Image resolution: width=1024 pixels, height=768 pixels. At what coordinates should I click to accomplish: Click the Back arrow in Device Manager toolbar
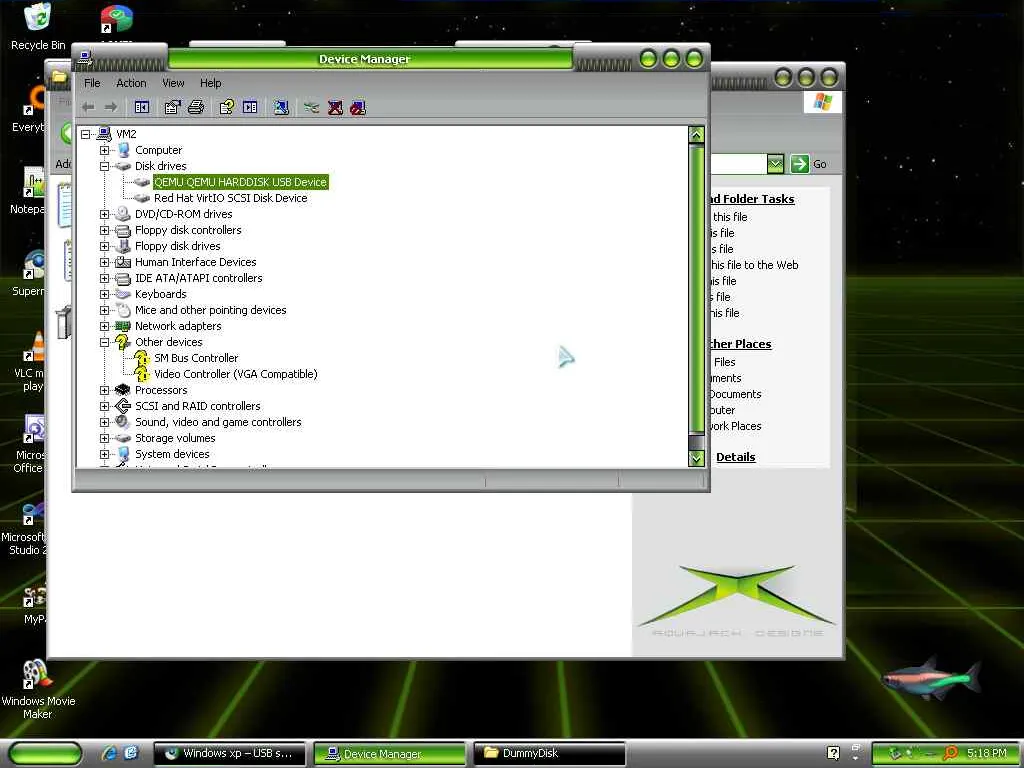pyautogui.click(x=89, y=107)
